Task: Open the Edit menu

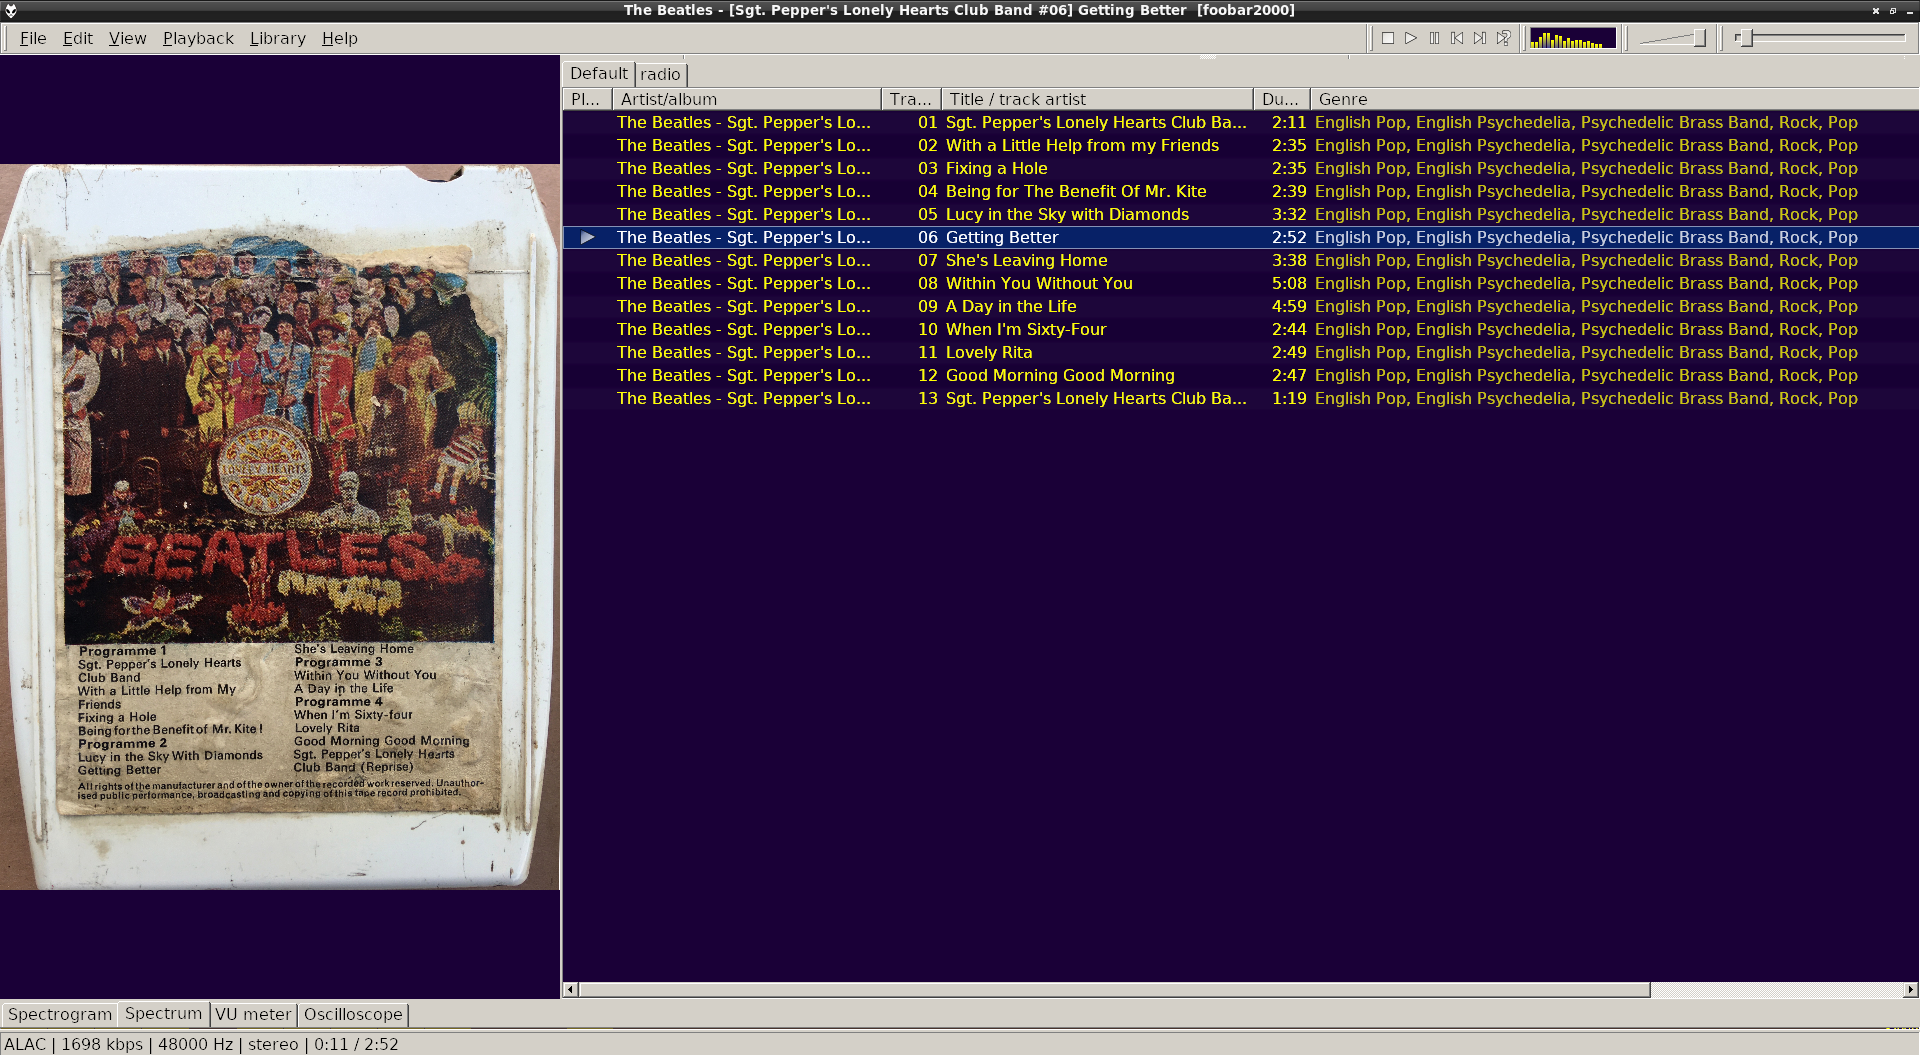Action: (x=77, y=38)
